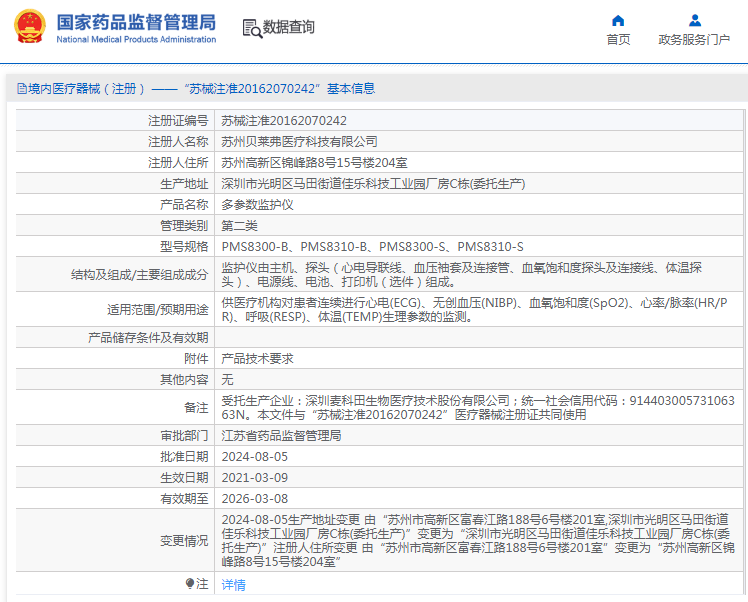This screenshot has height=602, width=748.
Task: Click the 变更情况 label cell
Action: coord(115,540)
